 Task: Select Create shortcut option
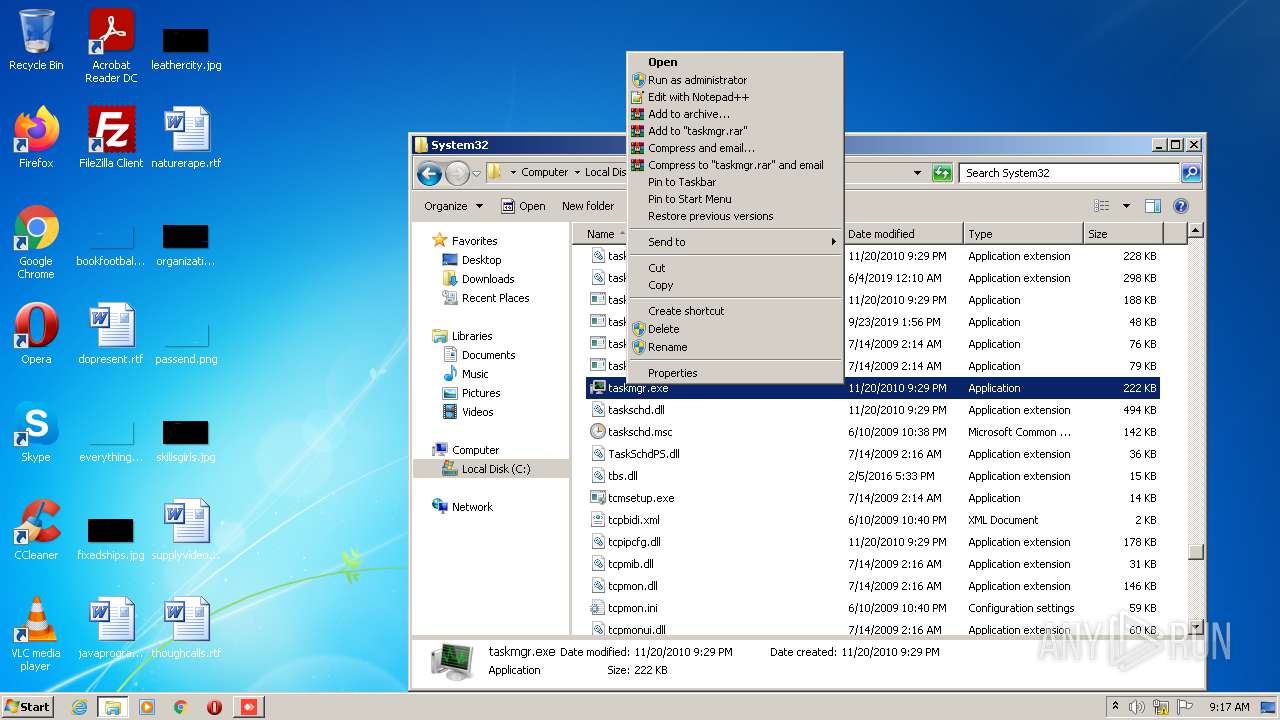coord(735,311)
